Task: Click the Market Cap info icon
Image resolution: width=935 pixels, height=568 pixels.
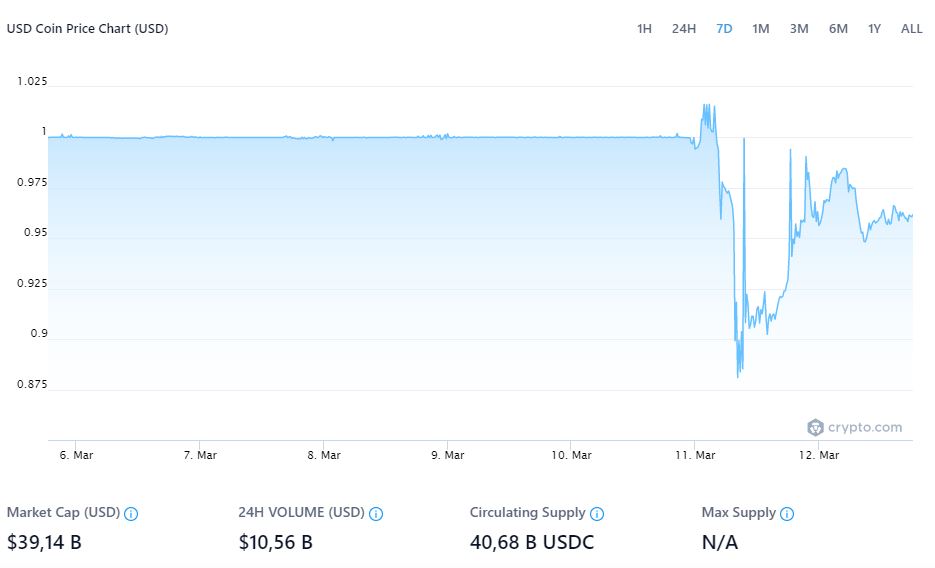Action: [131, 514]
